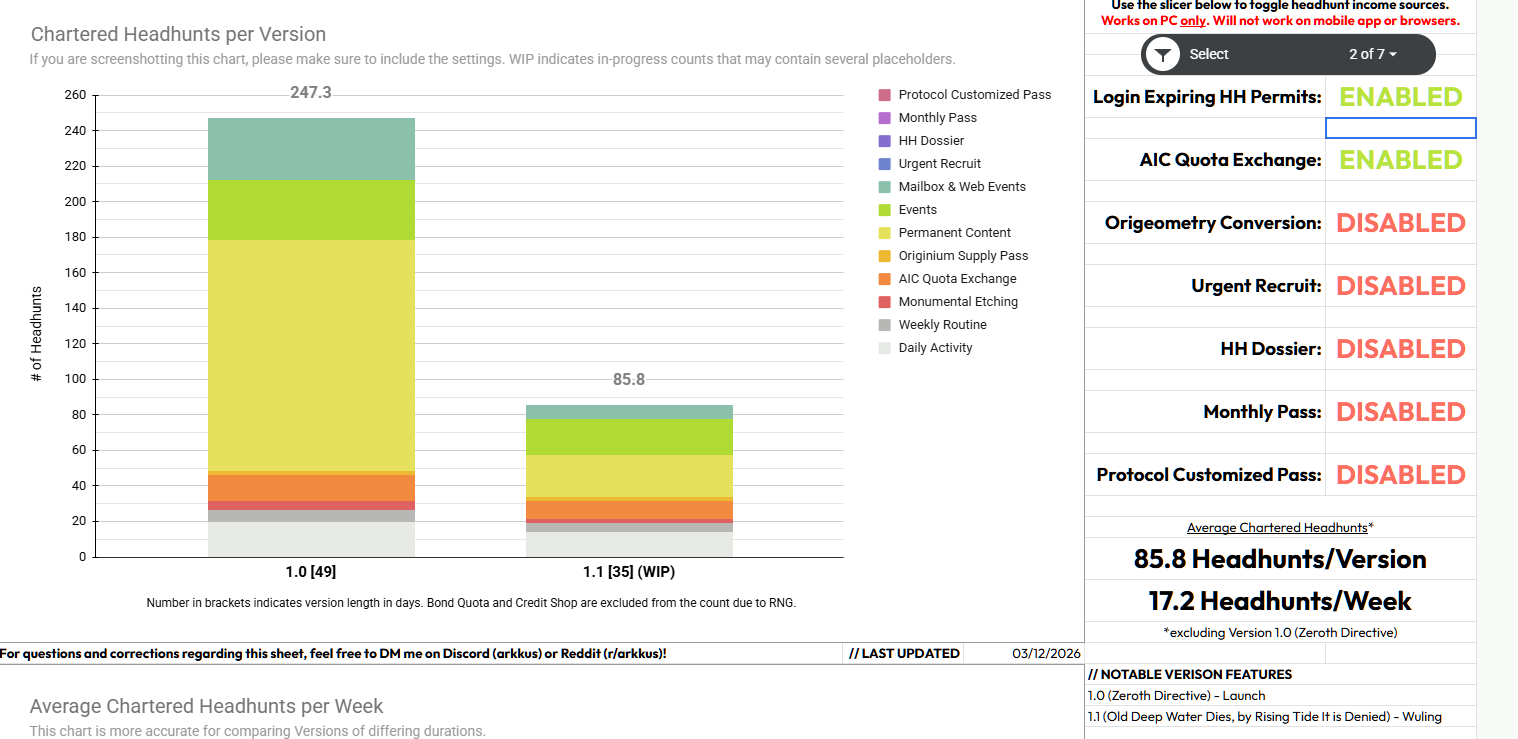This screenshot has height=739, width=1518.
Task: Click the "# of Headhunts" axis title
Action: [x=37, y=335]
